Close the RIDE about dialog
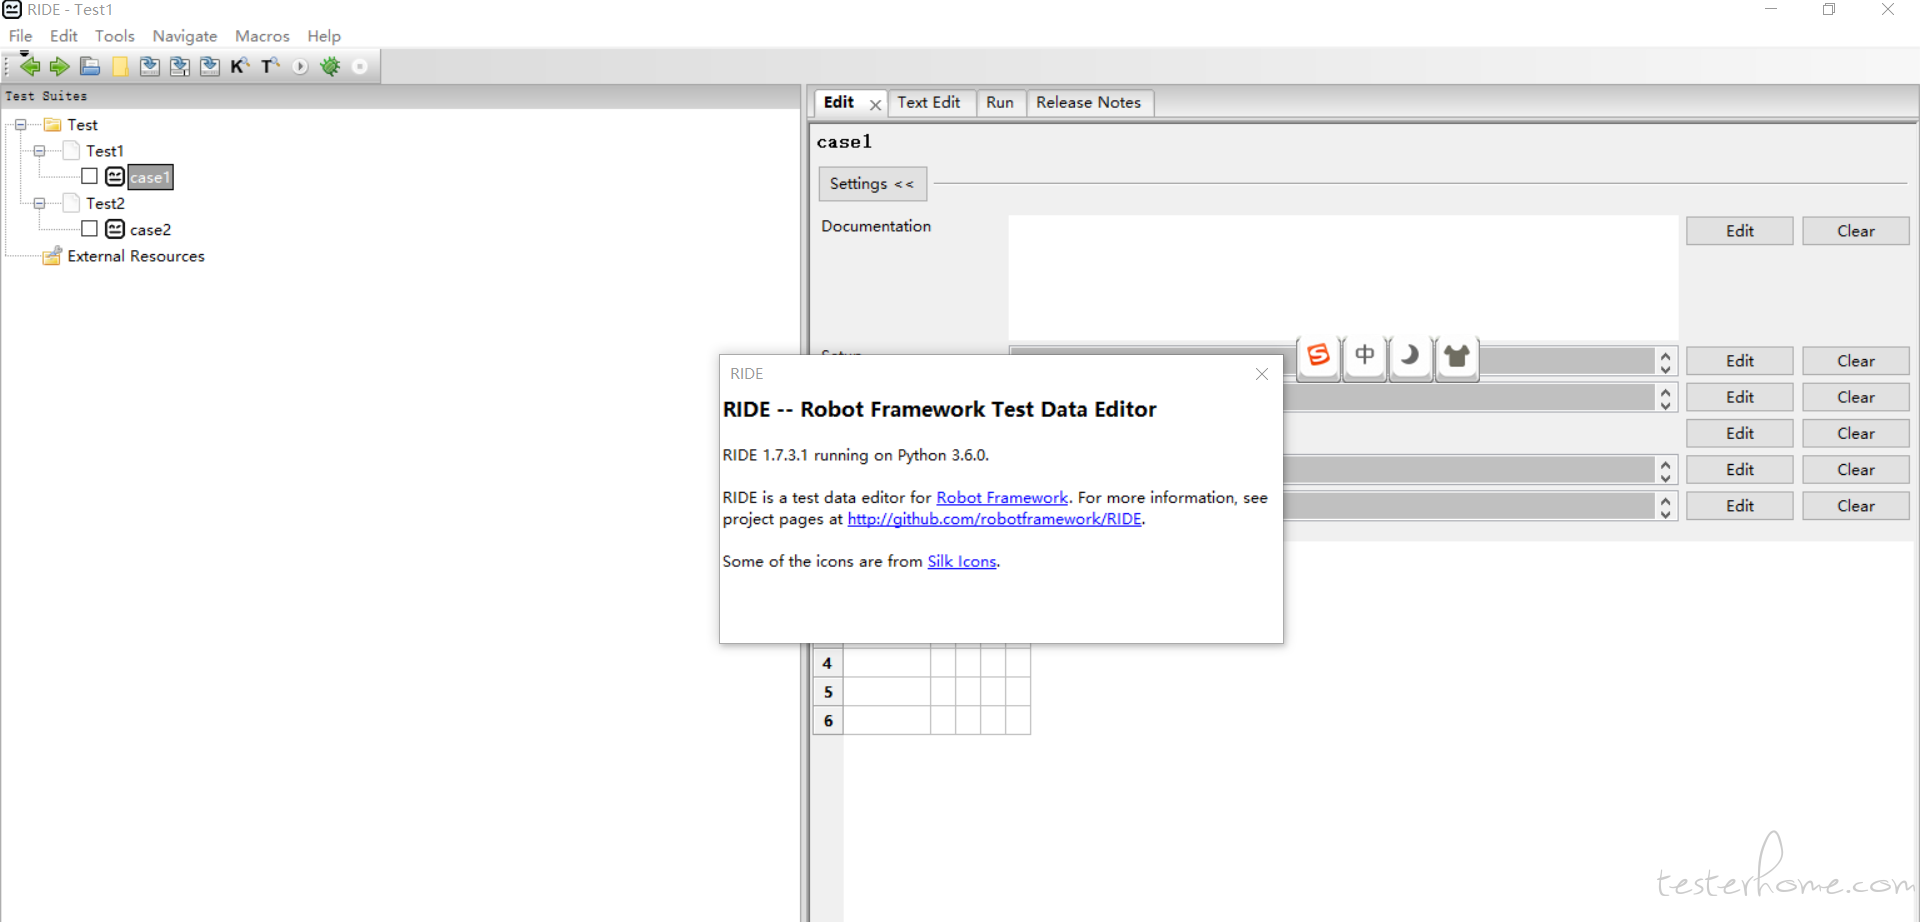Image resolution: width=1920 pixels, height=922 pixels. (x=1262, y=374)
